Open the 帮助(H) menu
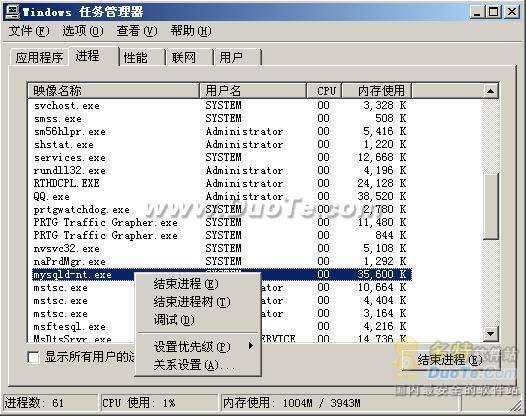This screenshot has width=526, height=416. (x=191, y=31)
